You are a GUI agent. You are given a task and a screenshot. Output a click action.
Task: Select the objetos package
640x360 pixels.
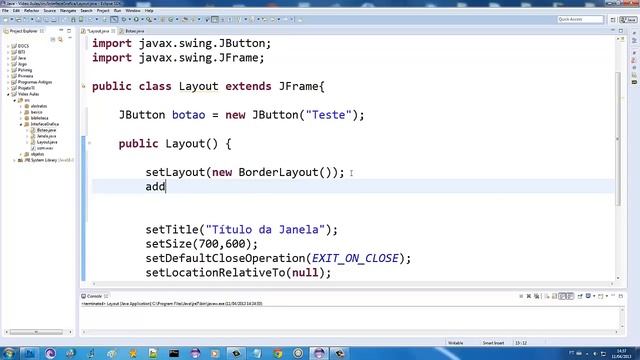tap(37, 154)
